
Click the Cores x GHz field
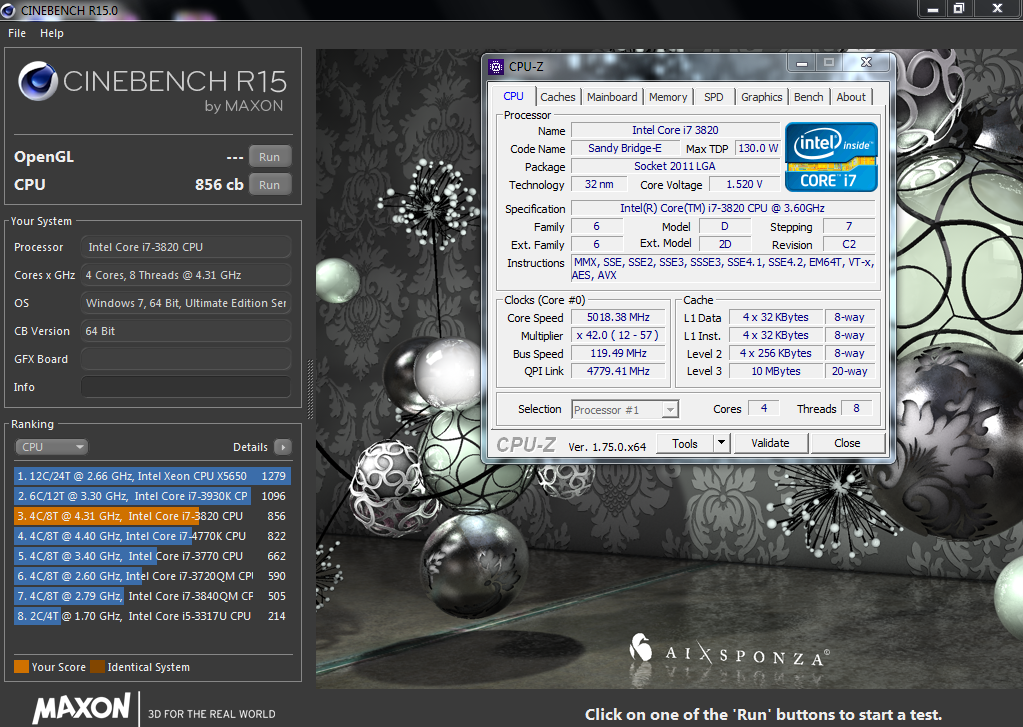(x=186, y=275)
